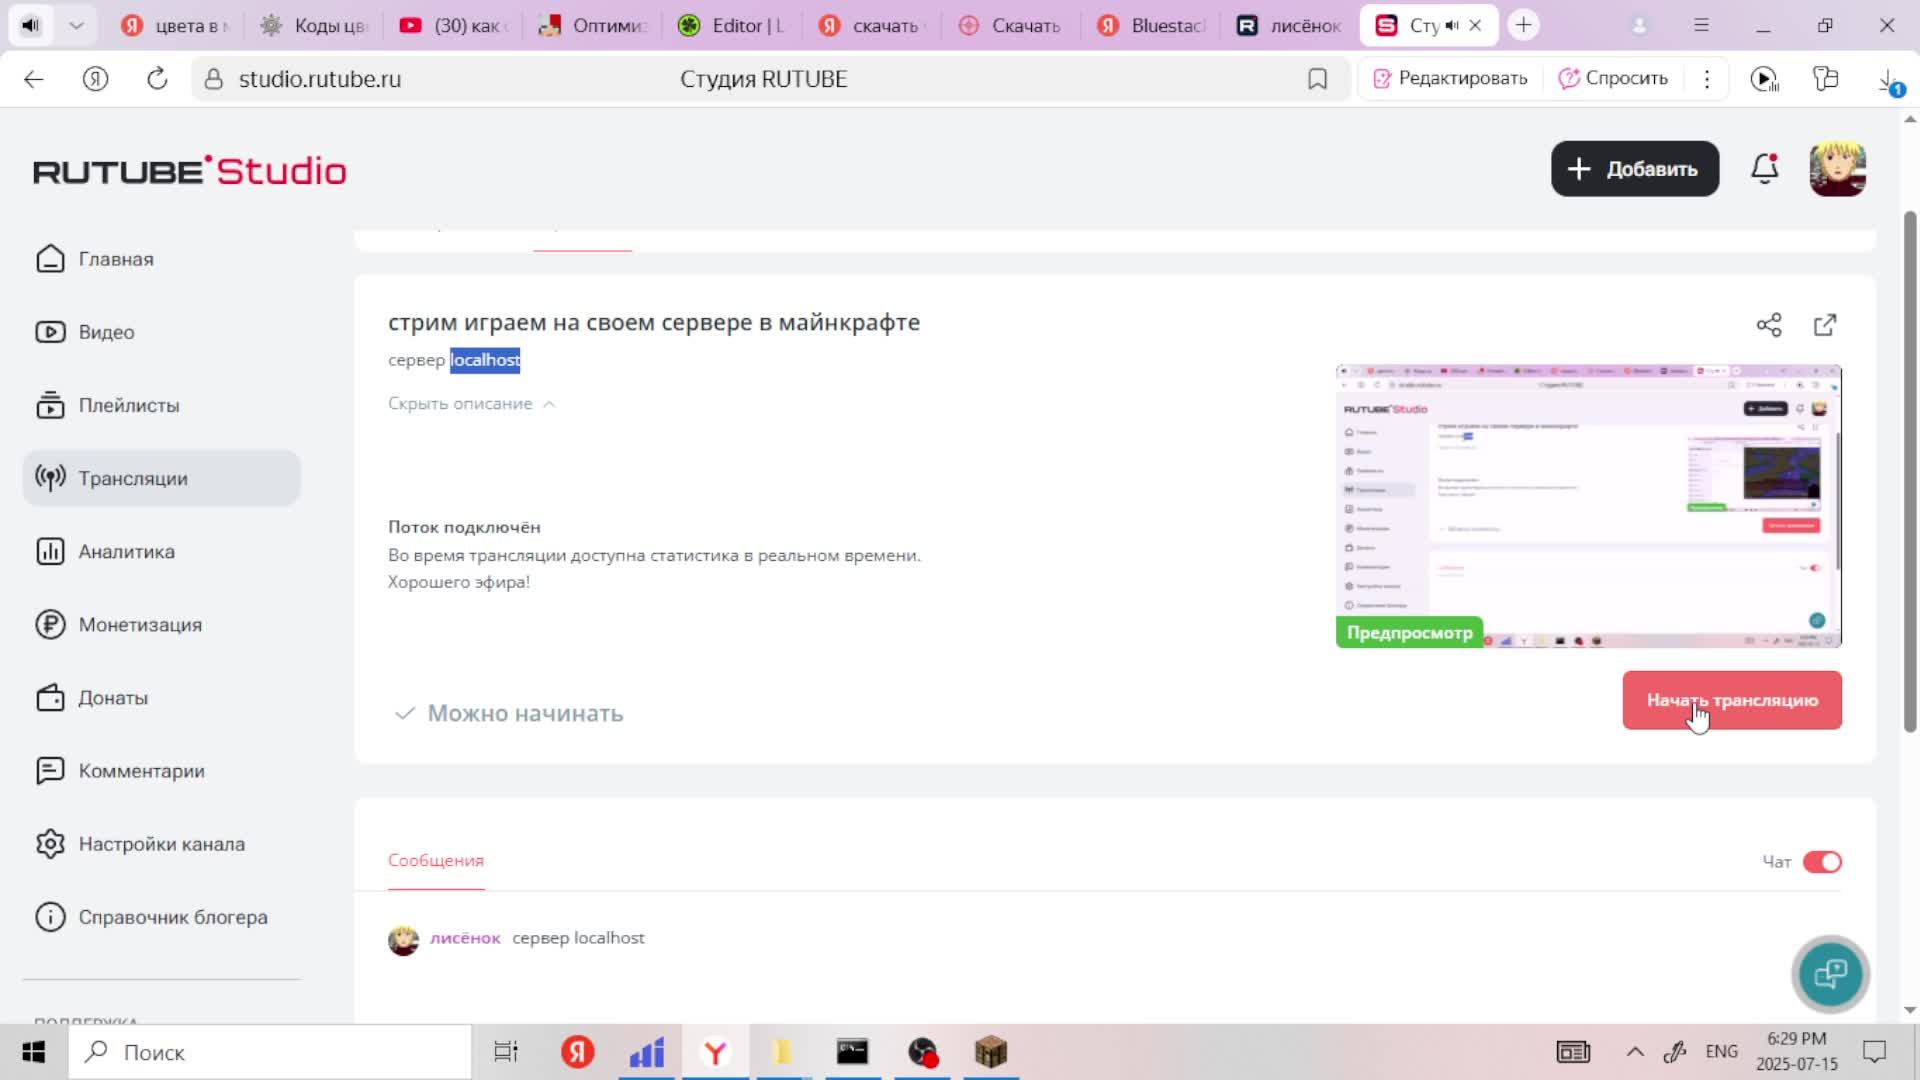Click the Редактировать toolbar button
This screenshot has height=1080, width=1920.
coord(1450,78)
